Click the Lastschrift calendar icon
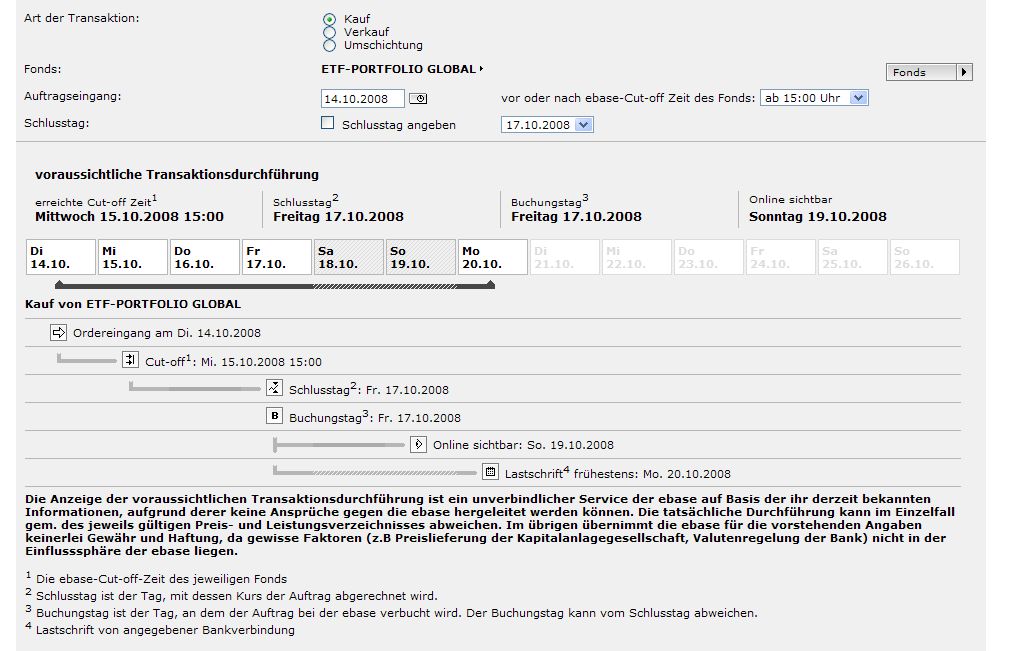 point(490,471)
